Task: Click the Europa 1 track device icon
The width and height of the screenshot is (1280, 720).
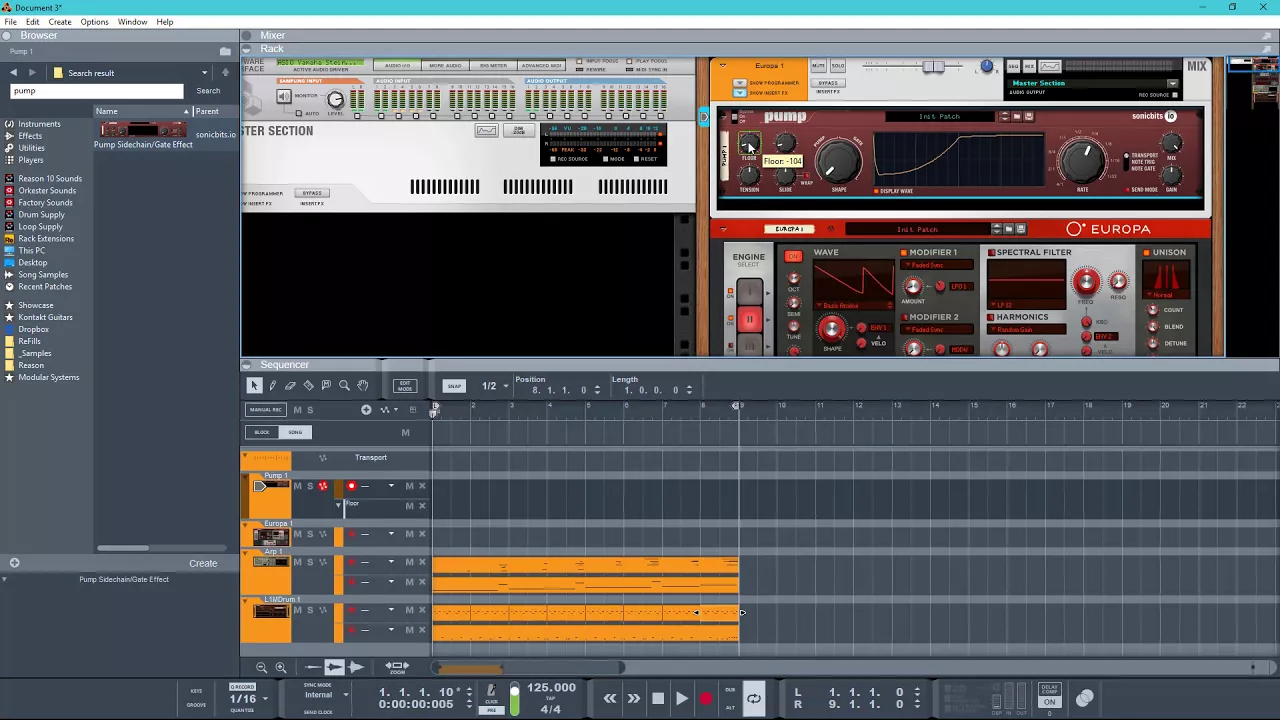Action: point(271,535)
